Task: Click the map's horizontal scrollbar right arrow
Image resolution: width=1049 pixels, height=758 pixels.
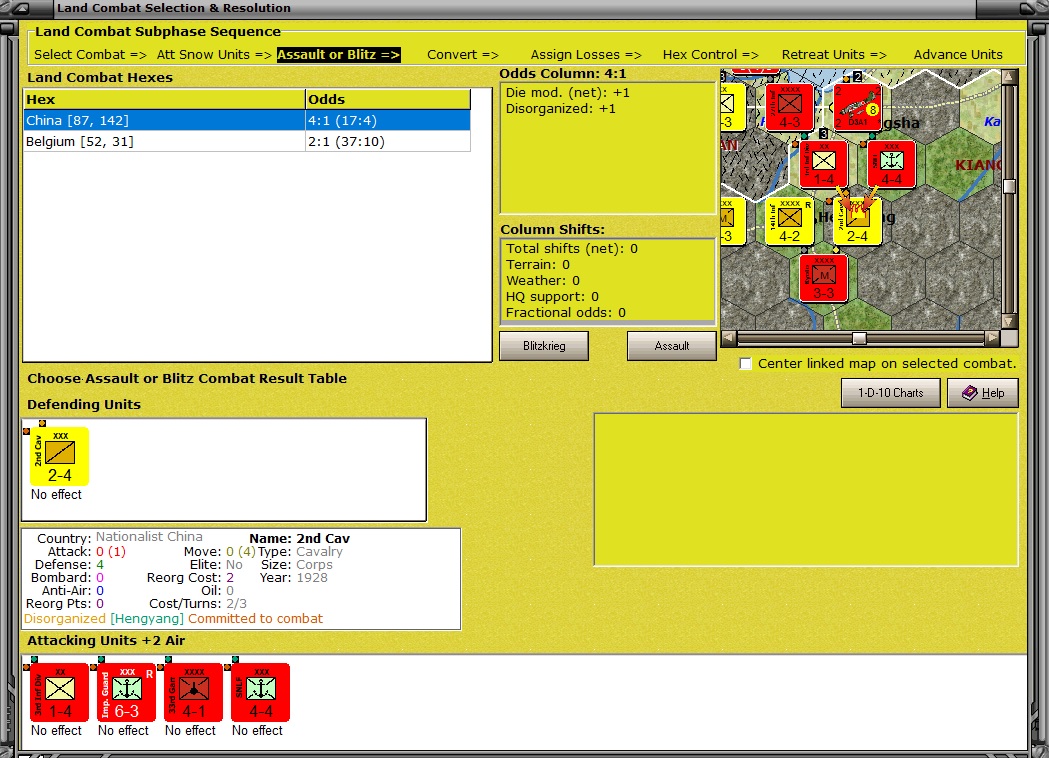Action: [993, 339]
